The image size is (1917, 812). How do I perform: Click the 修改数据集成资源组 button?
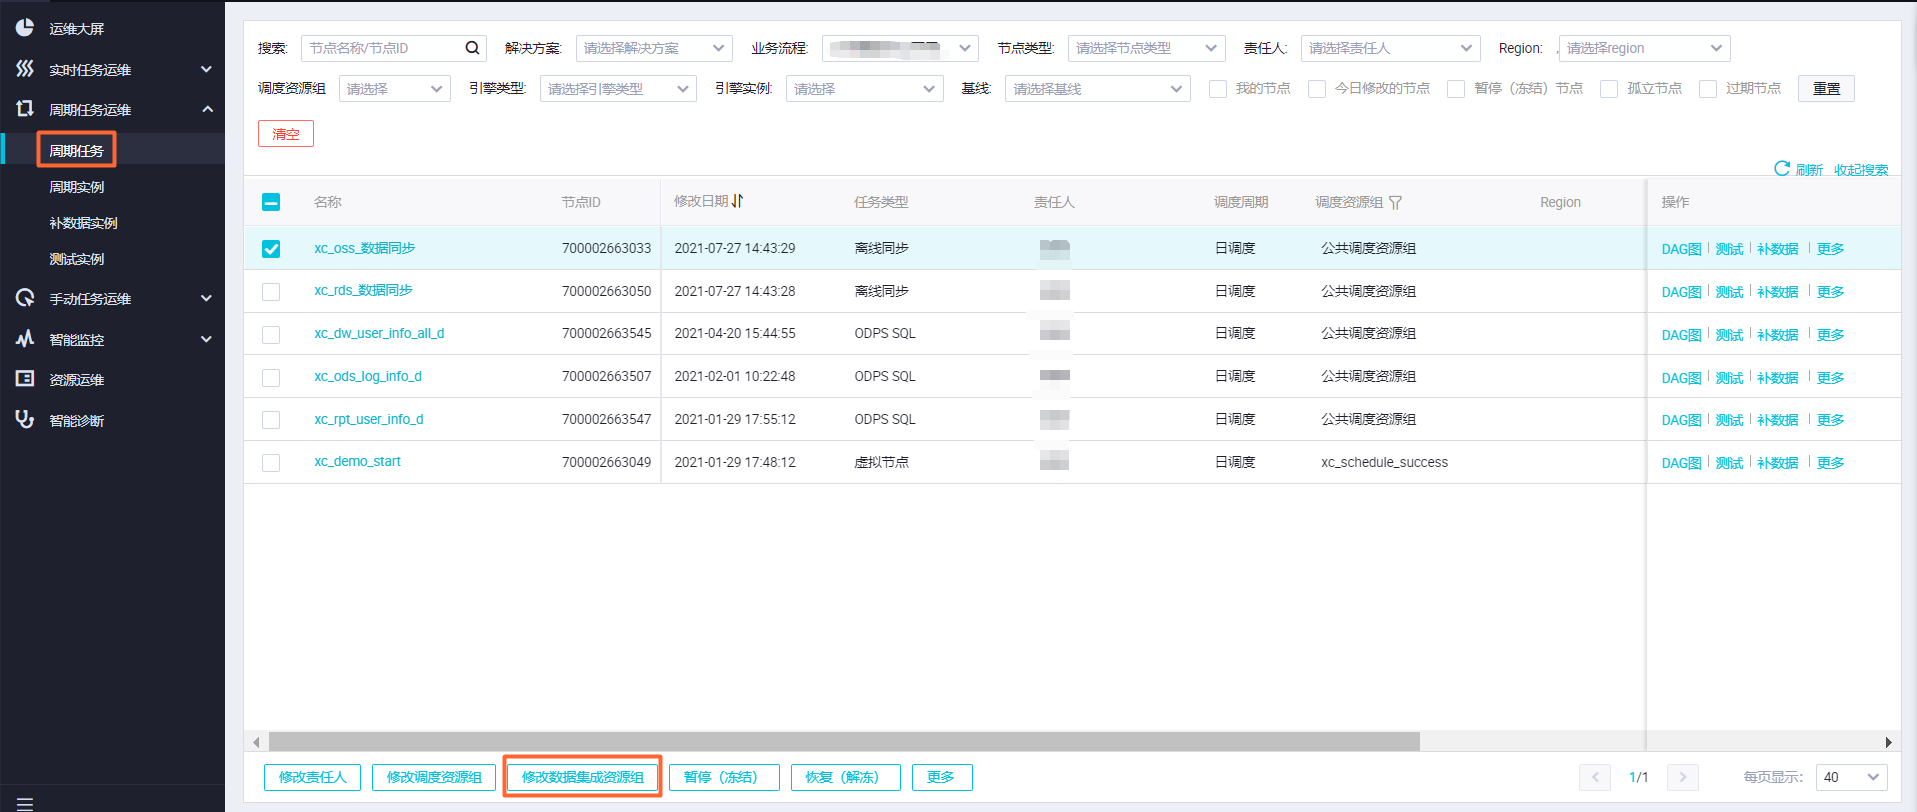click(583, 777)
